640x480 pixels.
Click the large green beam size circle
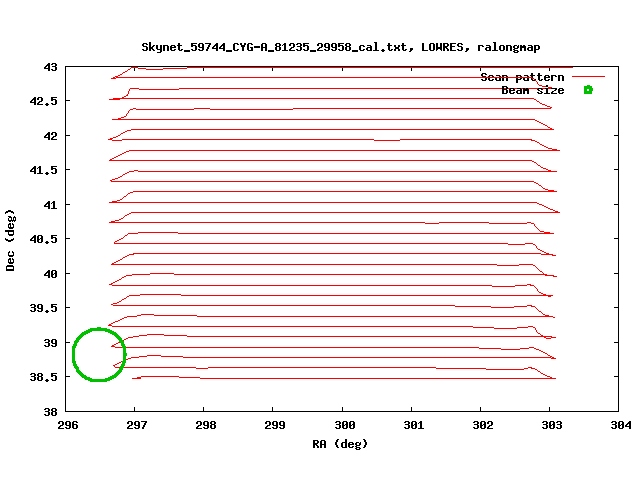(x=99, y=354)
